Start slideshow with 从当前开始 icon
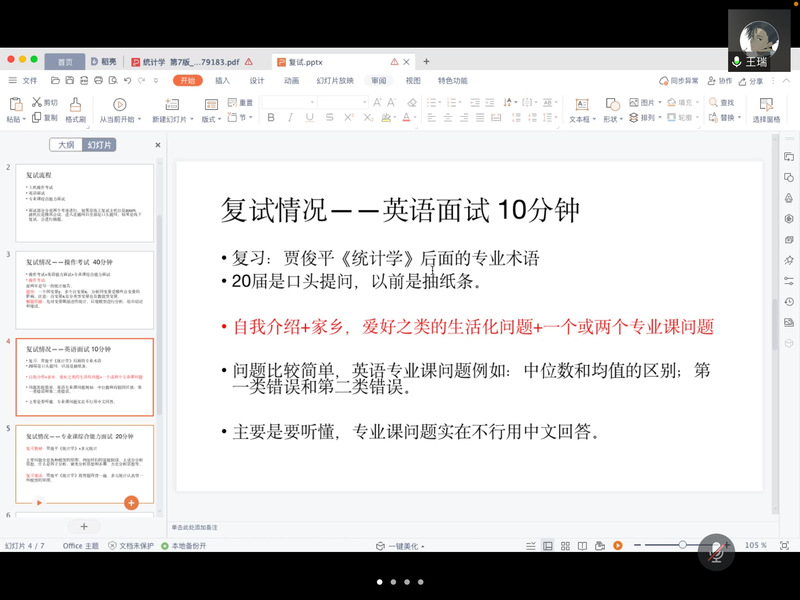The height and width of the screenshot is (600, 800). [119, 104]
